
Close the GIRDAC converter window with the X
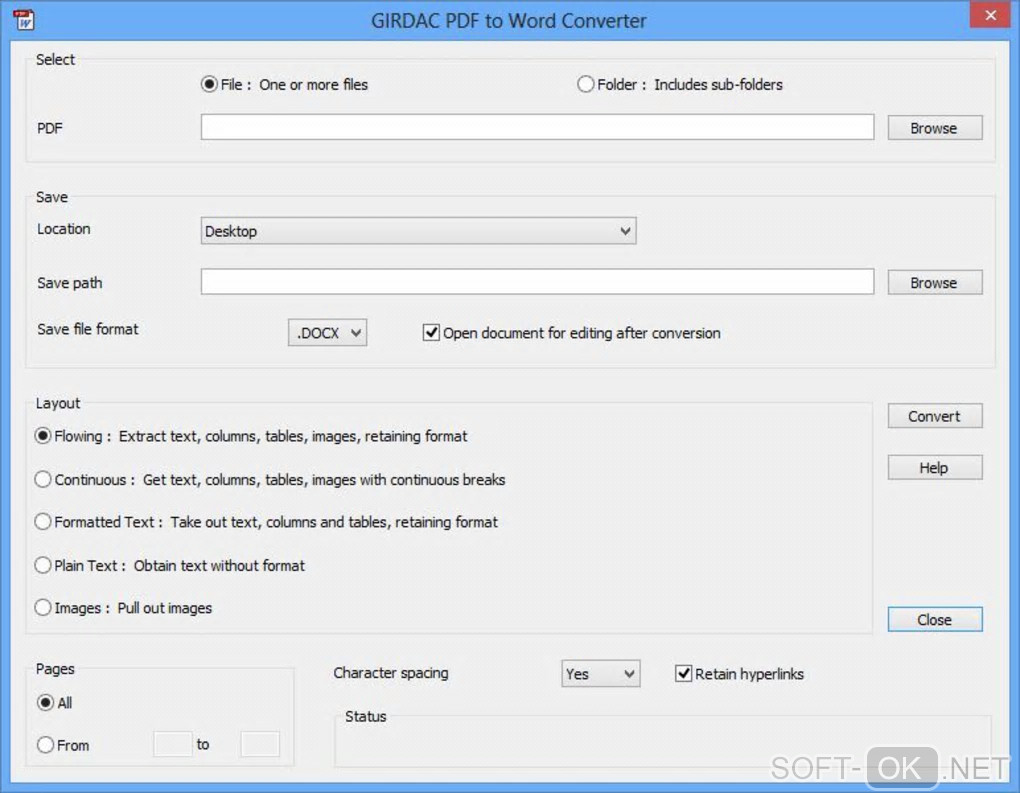click(x=989, y=14)
